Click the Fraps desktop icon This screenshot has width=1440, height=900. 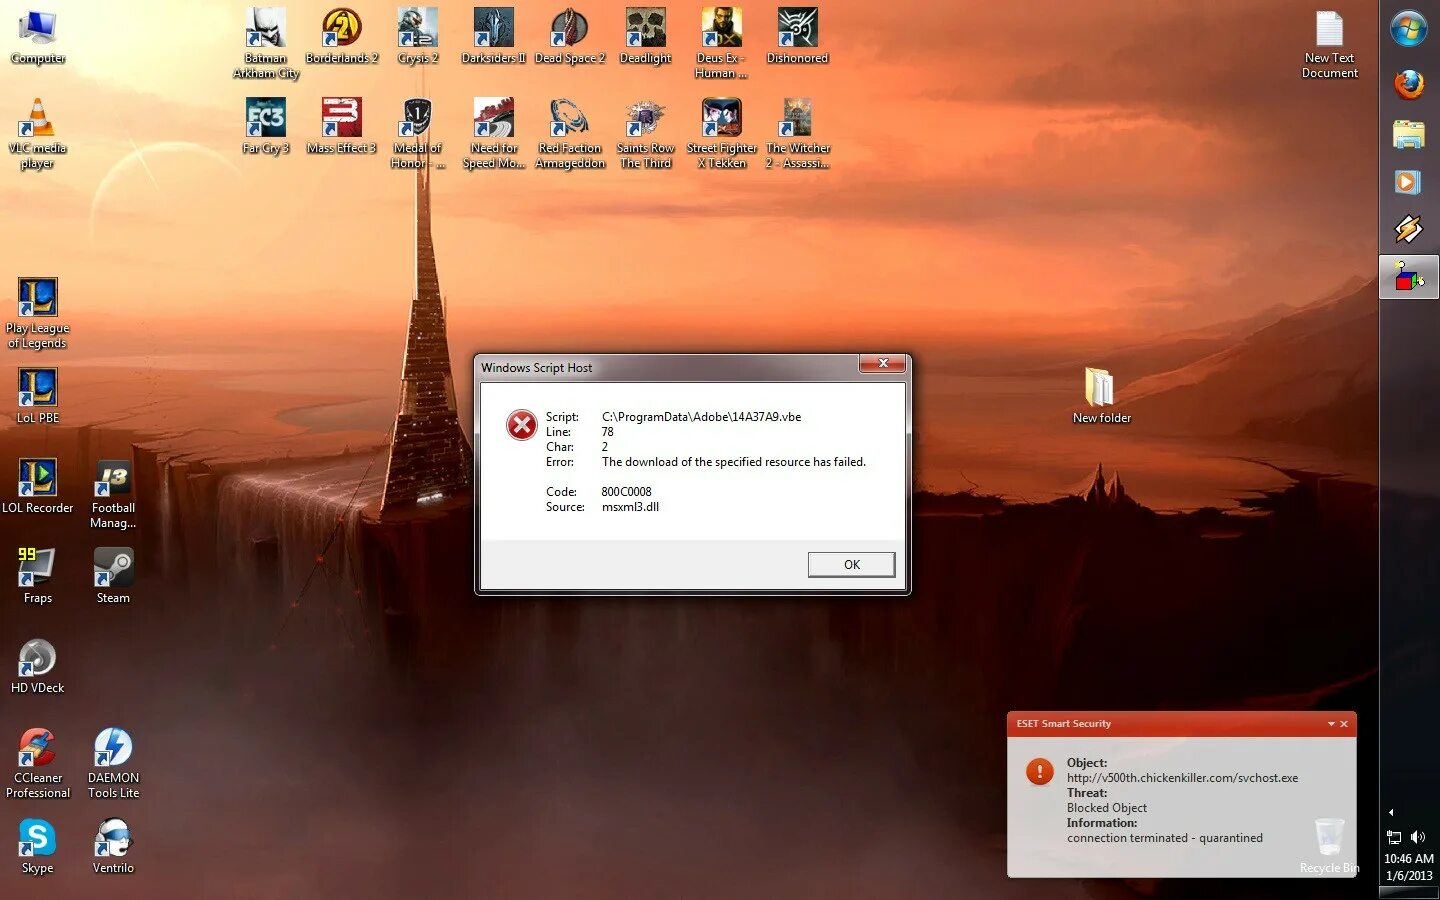click(x=37, y=576)
